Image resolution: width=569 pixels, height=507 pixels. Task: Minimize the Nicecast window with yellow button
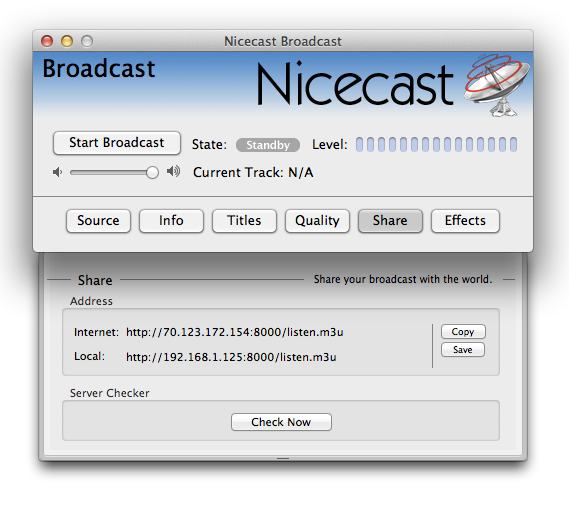pos(67,41)
